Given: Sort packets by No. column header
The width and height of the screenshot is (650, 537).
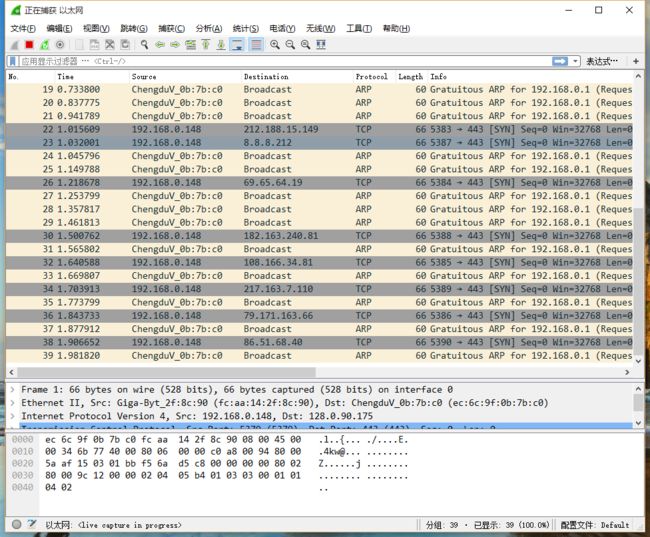Looking at the screenshot, I should coord(31,77).
